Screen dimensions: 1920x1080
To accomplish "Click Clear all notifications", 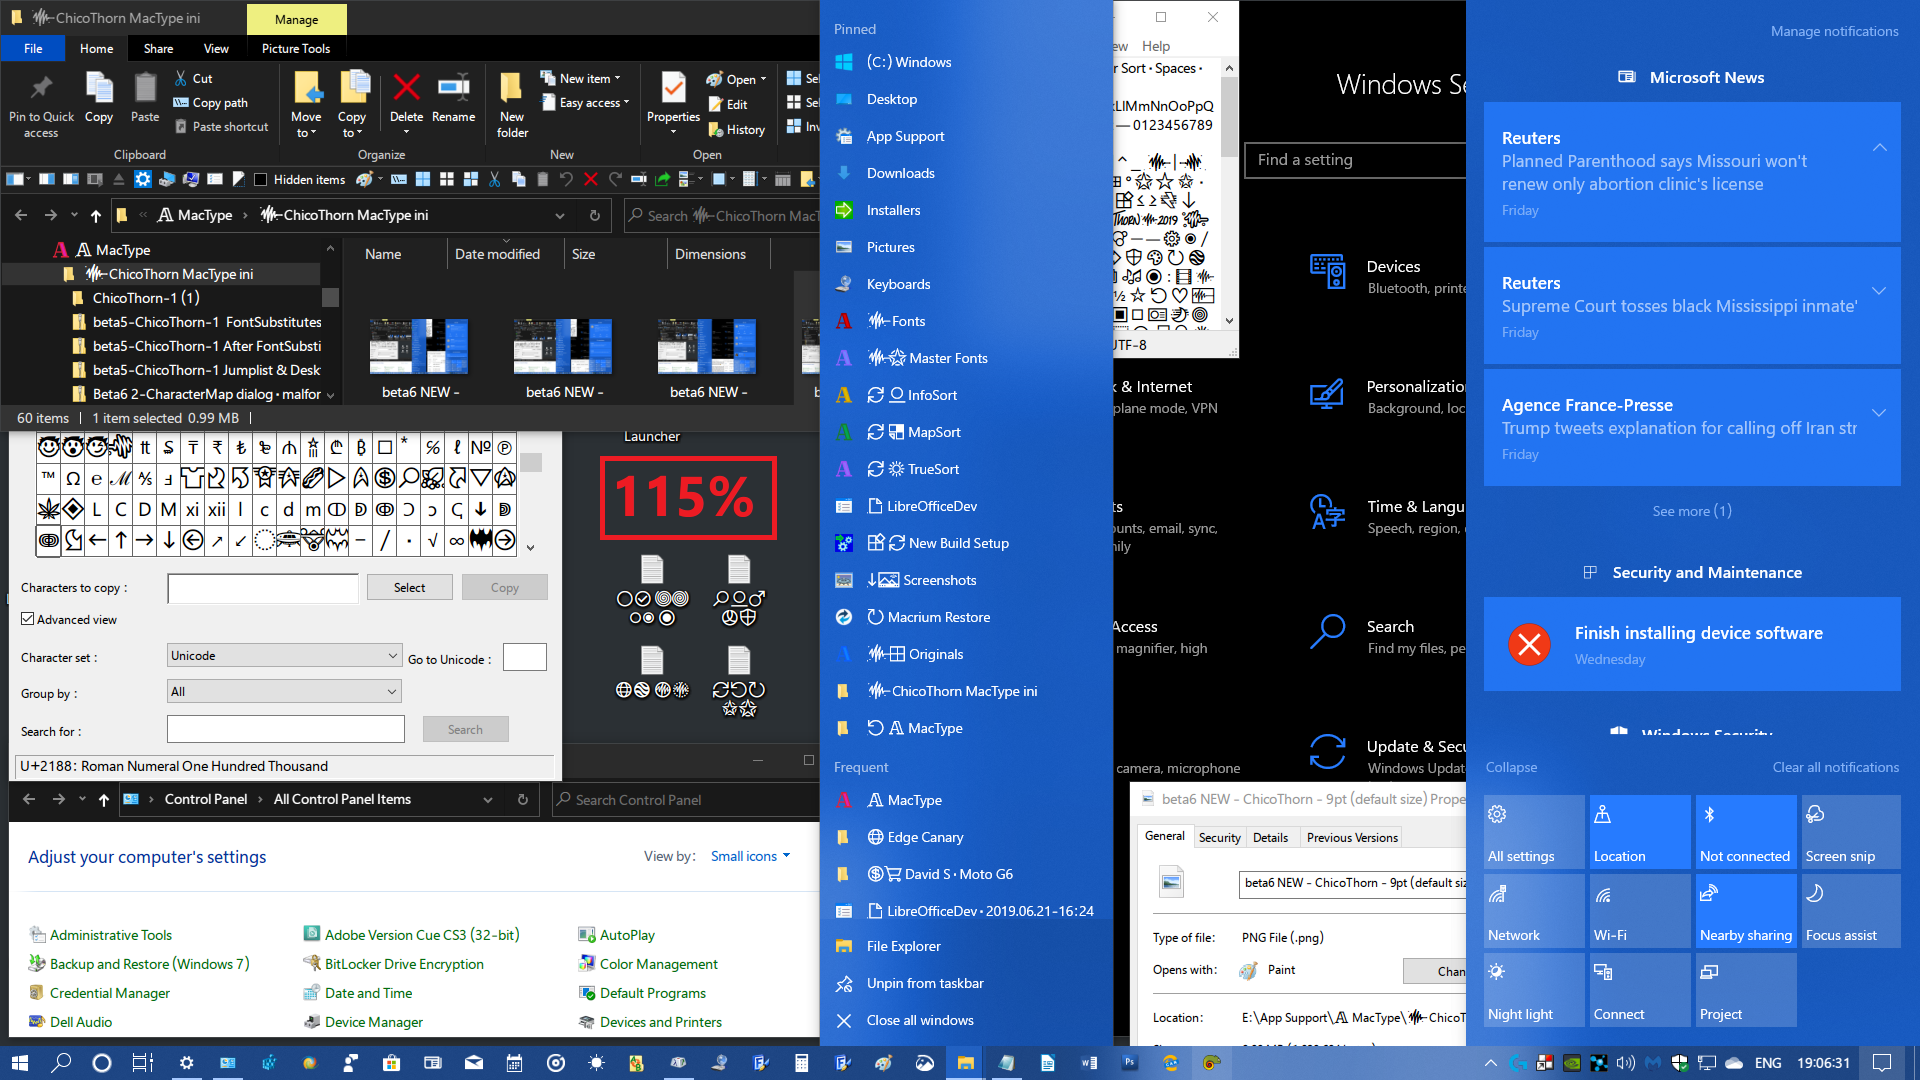I will coord(1835,767).
